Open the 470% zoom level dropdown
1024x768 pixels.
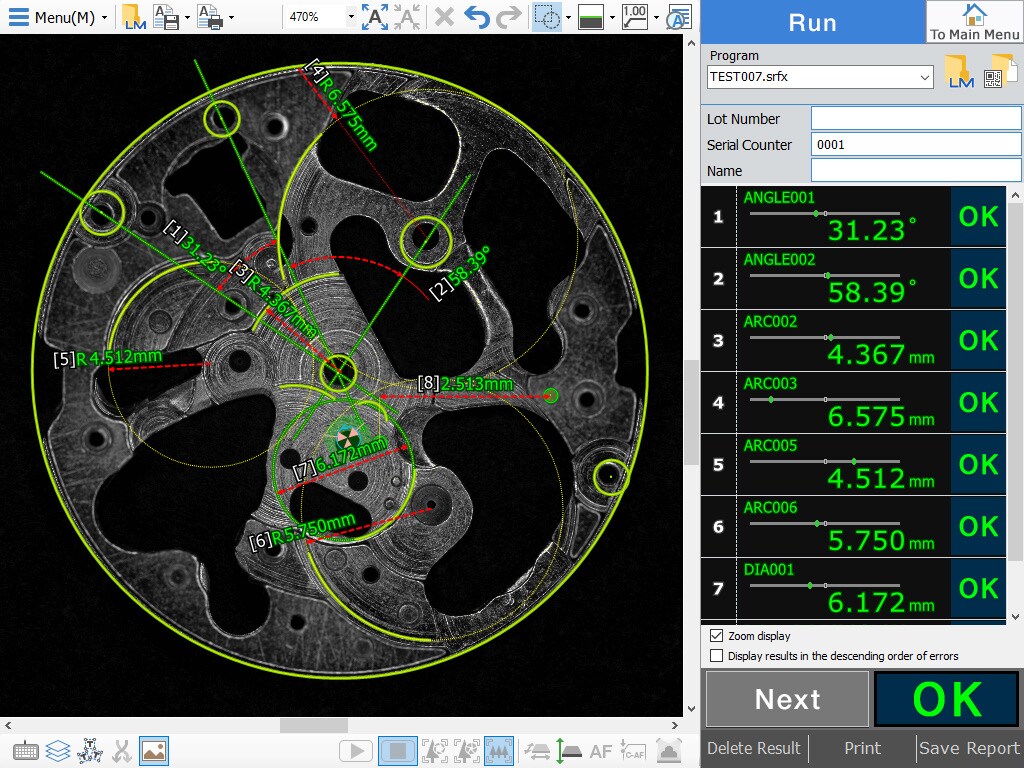(x=350, y=17)
